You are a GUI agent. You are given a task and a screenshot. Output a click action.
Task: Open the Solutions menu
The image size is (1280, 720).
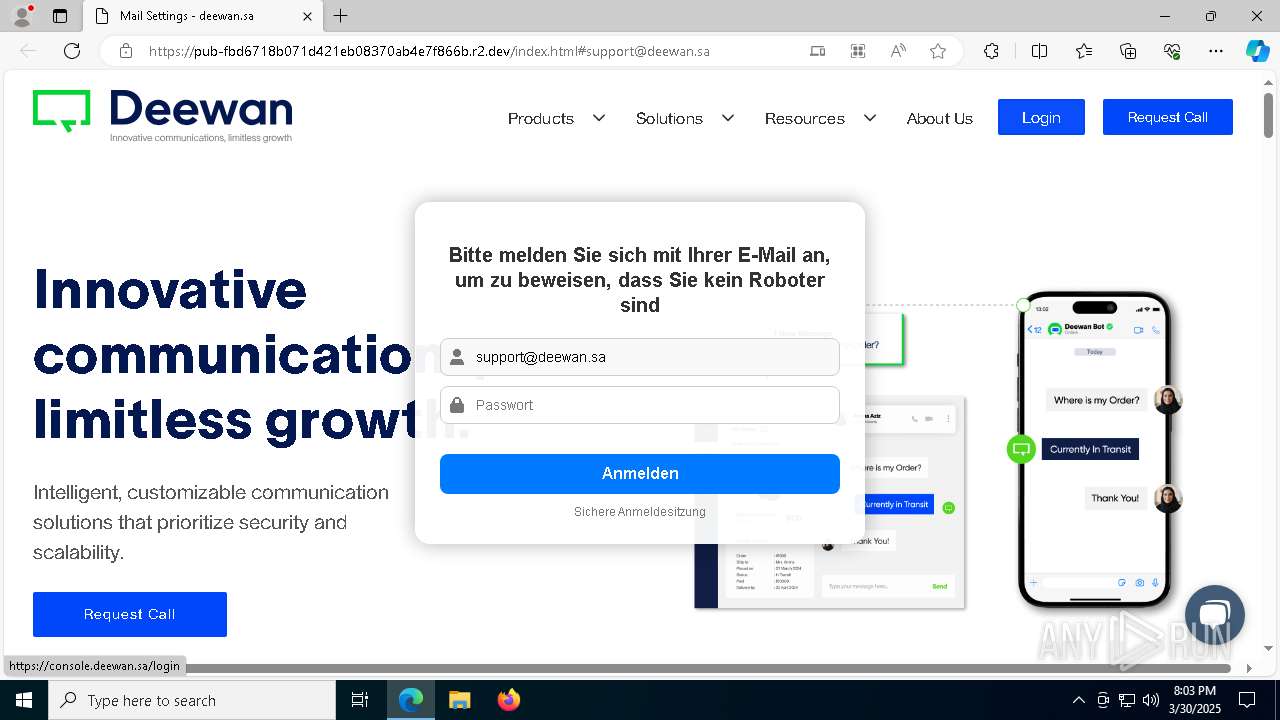(669, 118)
